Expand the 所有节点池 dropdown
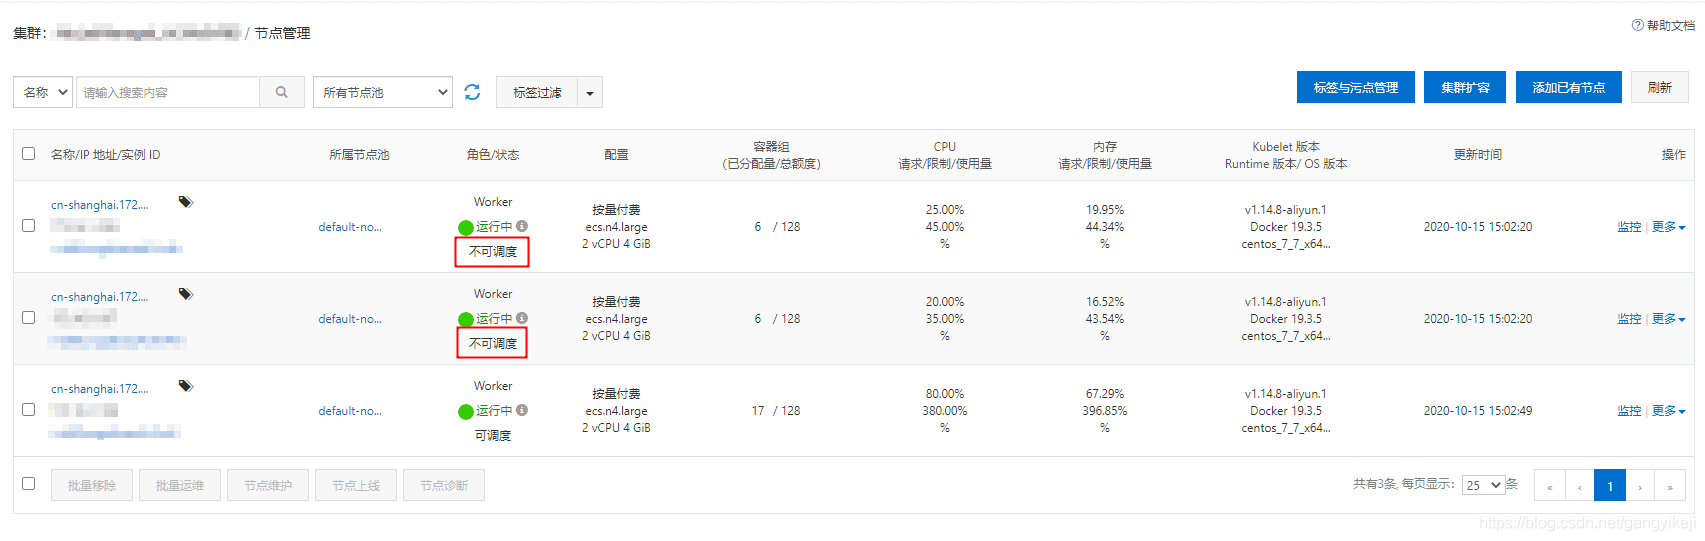1705x541 pixels. [383, 92]
